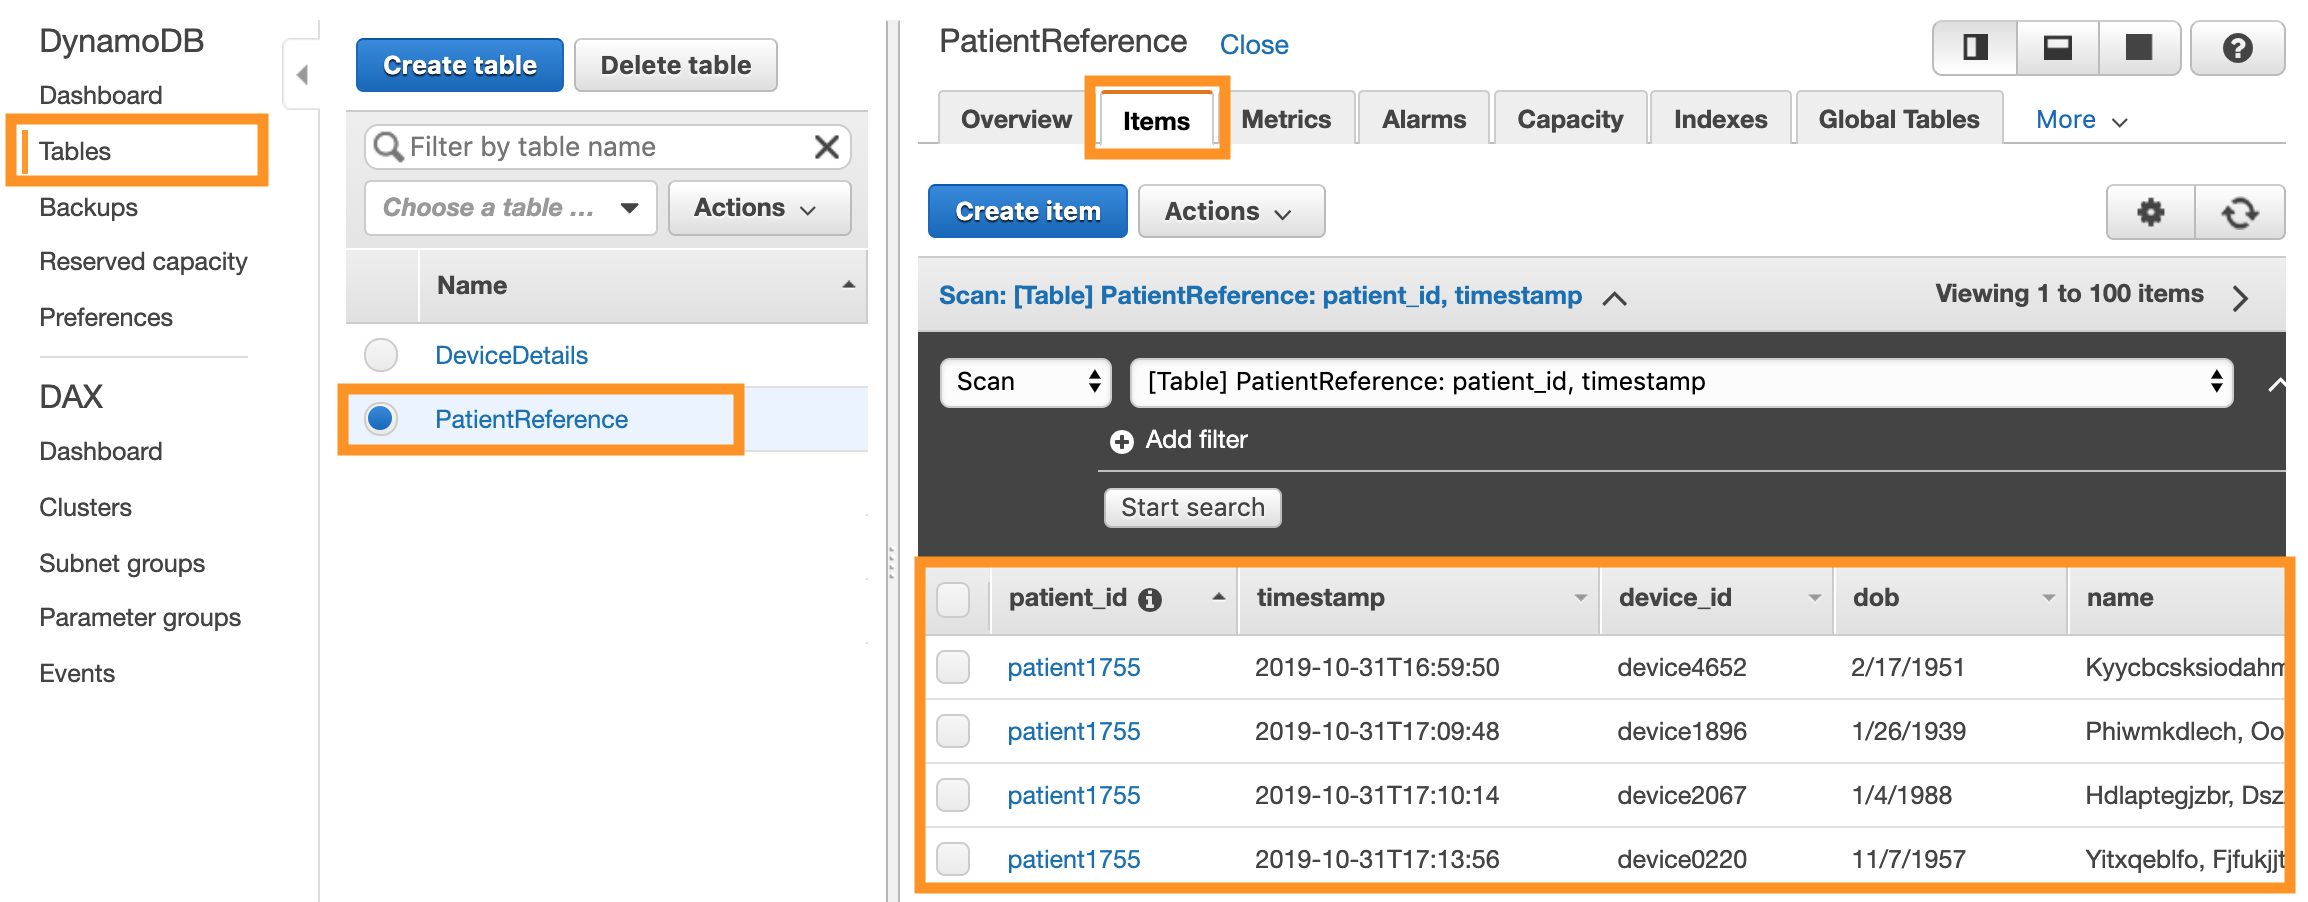Go to next page of items

point(2240,297)
